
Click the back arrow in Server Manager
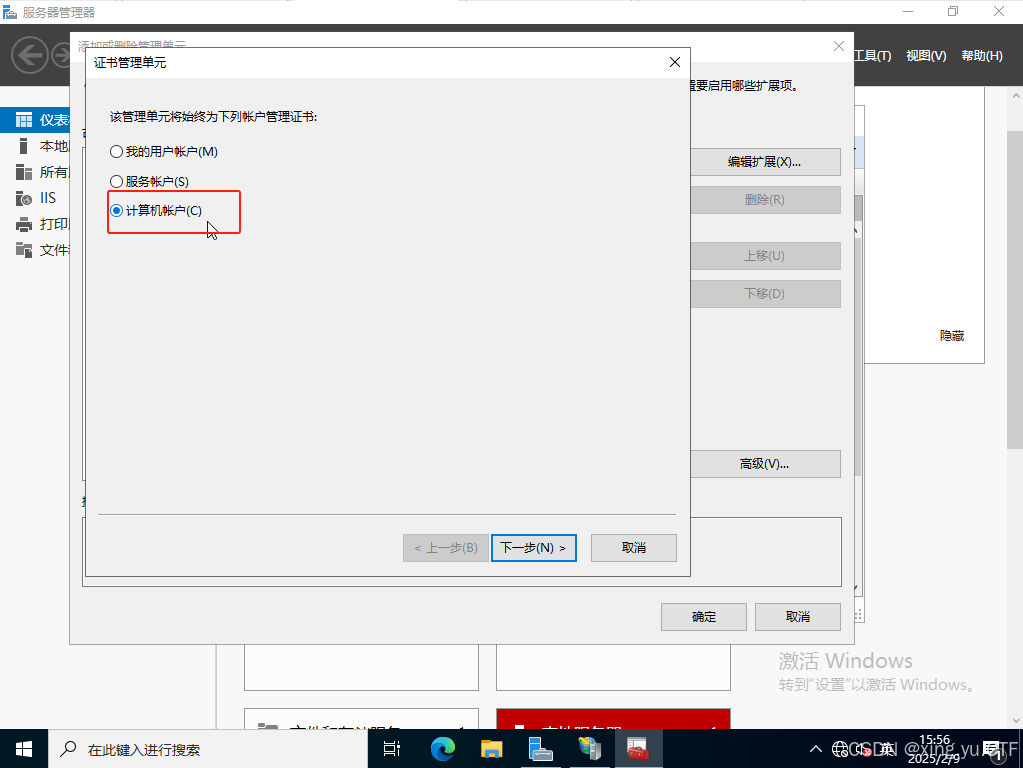coord(31,55)
